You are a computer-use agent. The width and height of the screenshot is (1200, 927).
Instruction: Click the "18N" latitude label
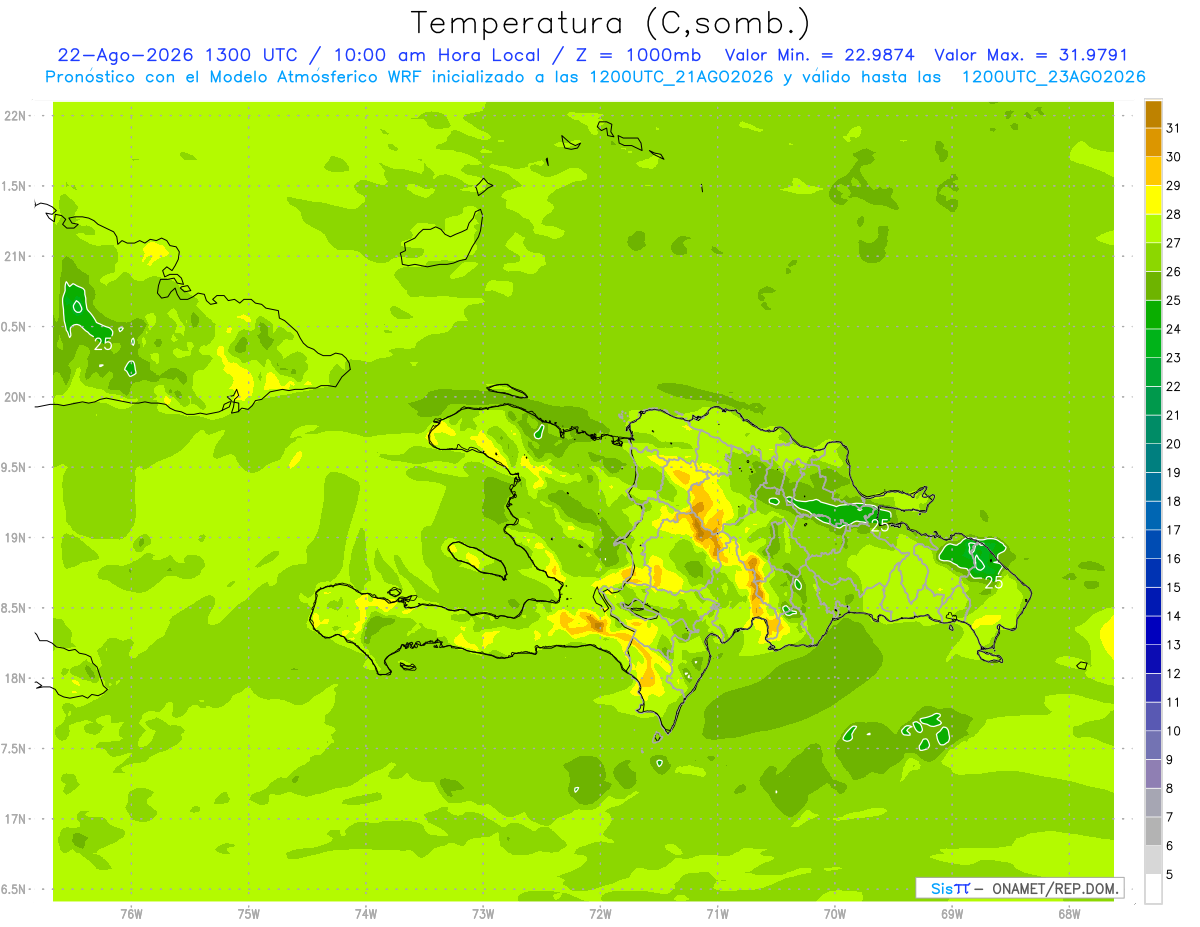click(x=15, y=678)
